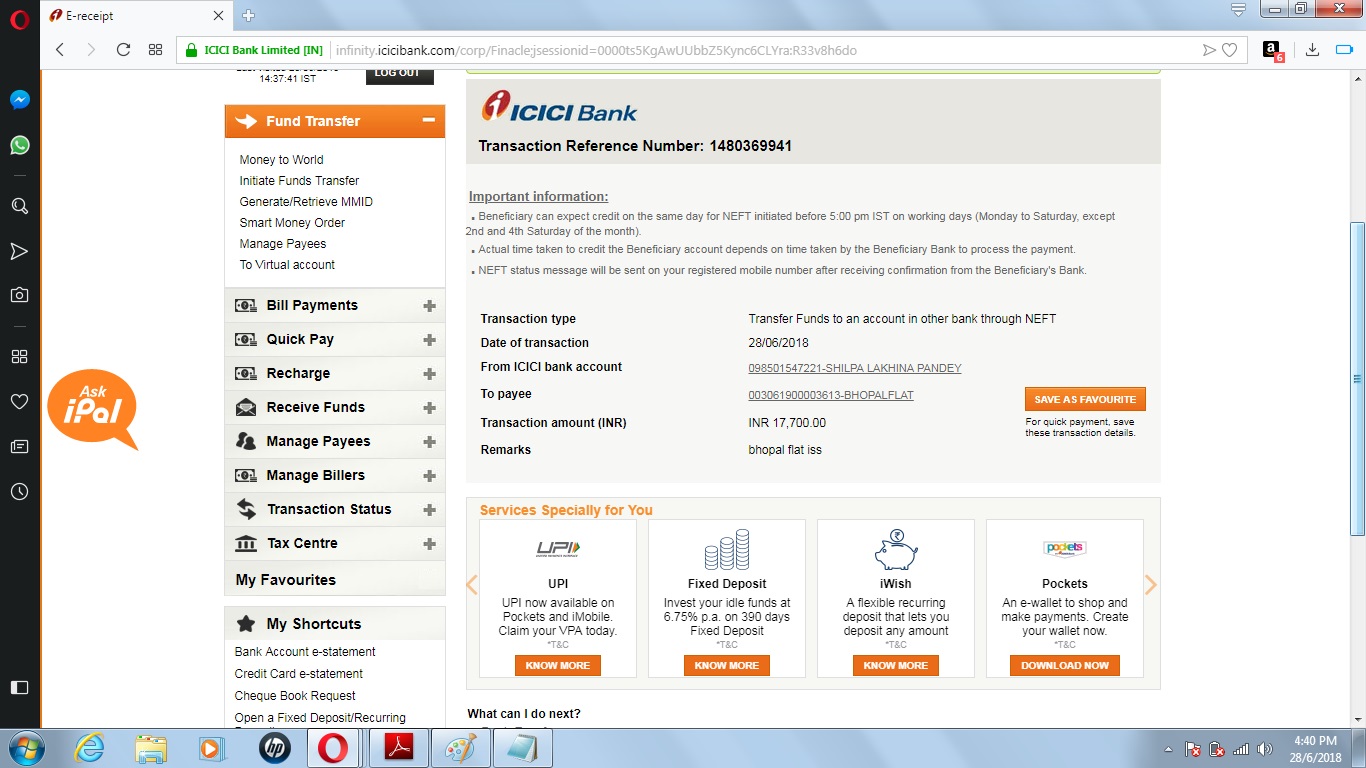Click the Ask iPal chat bubble
Screen dimensions: 1366x768
coord(92,408)
